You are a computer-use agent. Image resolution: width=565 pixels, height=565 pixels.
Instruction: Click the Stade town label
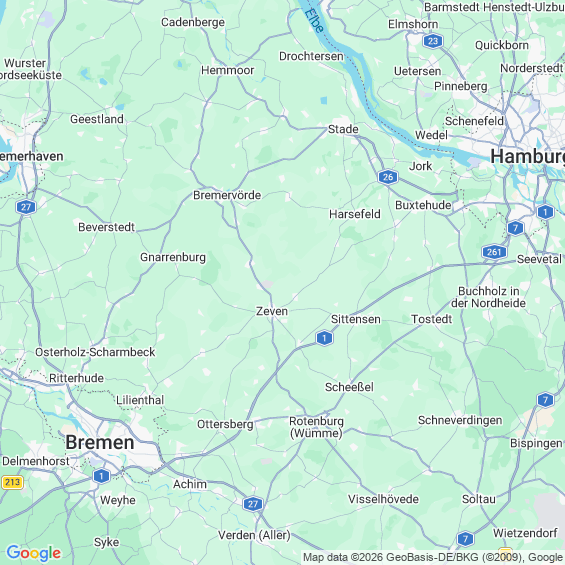pos(343,129)
